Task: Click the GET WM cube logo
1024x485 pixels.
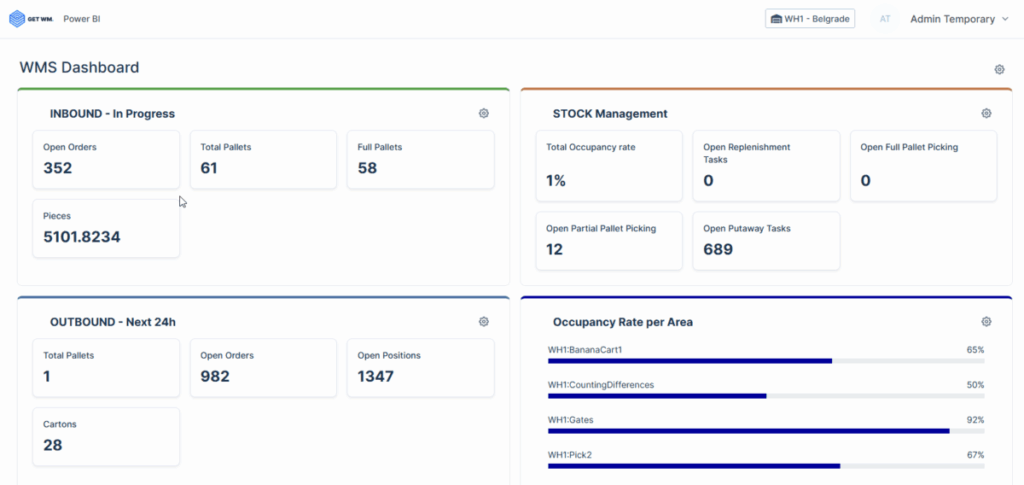Action: point(16,19)
